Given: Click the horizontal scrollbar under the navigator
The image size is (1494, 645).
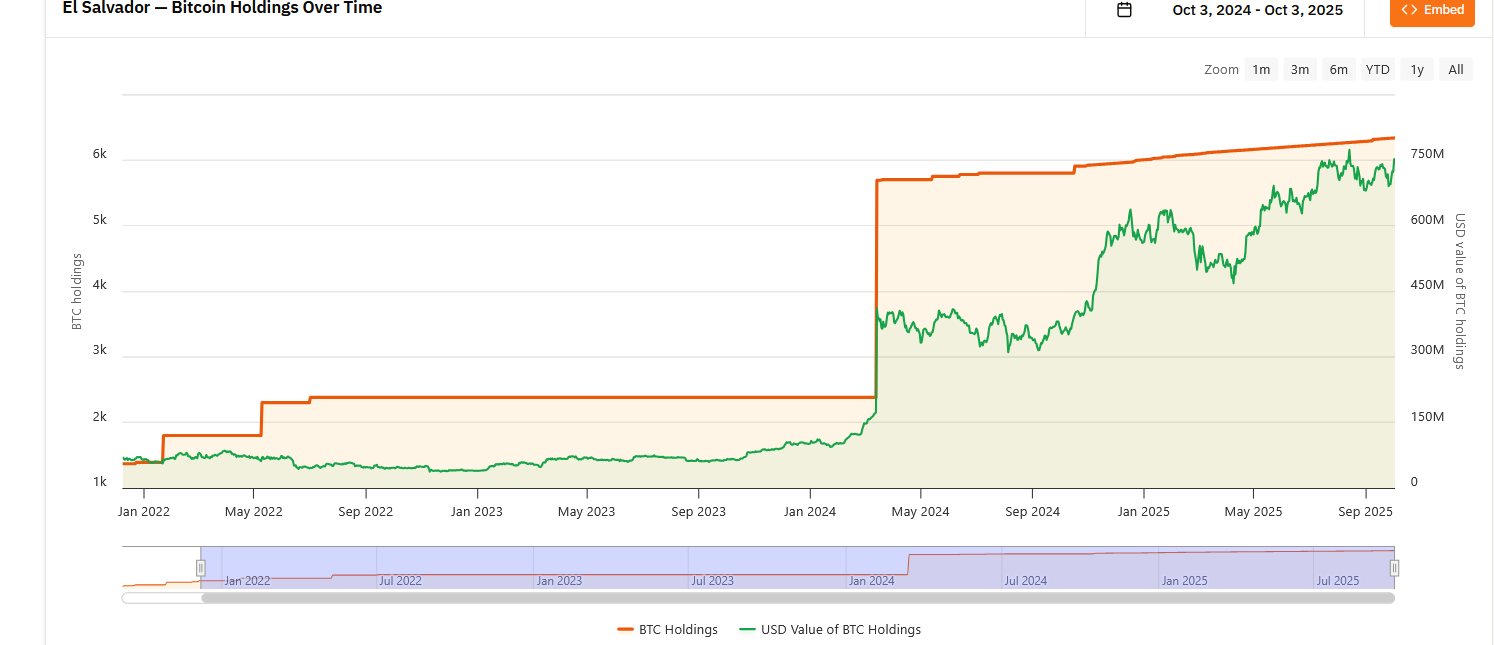Looking at the screenshot, I should 797,598.
